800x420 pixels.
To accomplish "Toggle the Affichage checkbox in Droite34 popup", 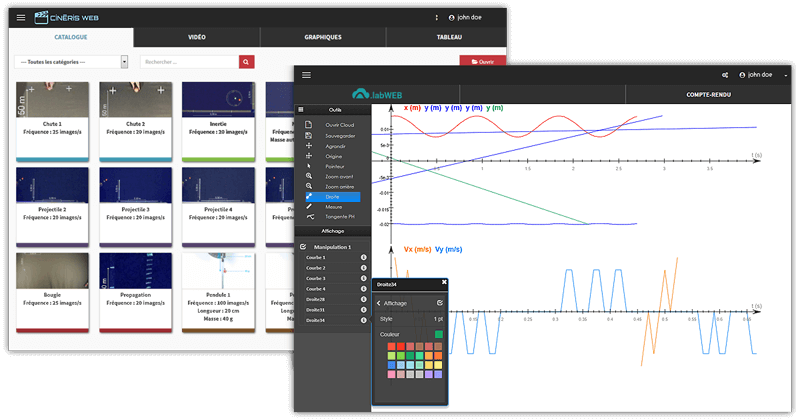I will [x=440, y=302].
